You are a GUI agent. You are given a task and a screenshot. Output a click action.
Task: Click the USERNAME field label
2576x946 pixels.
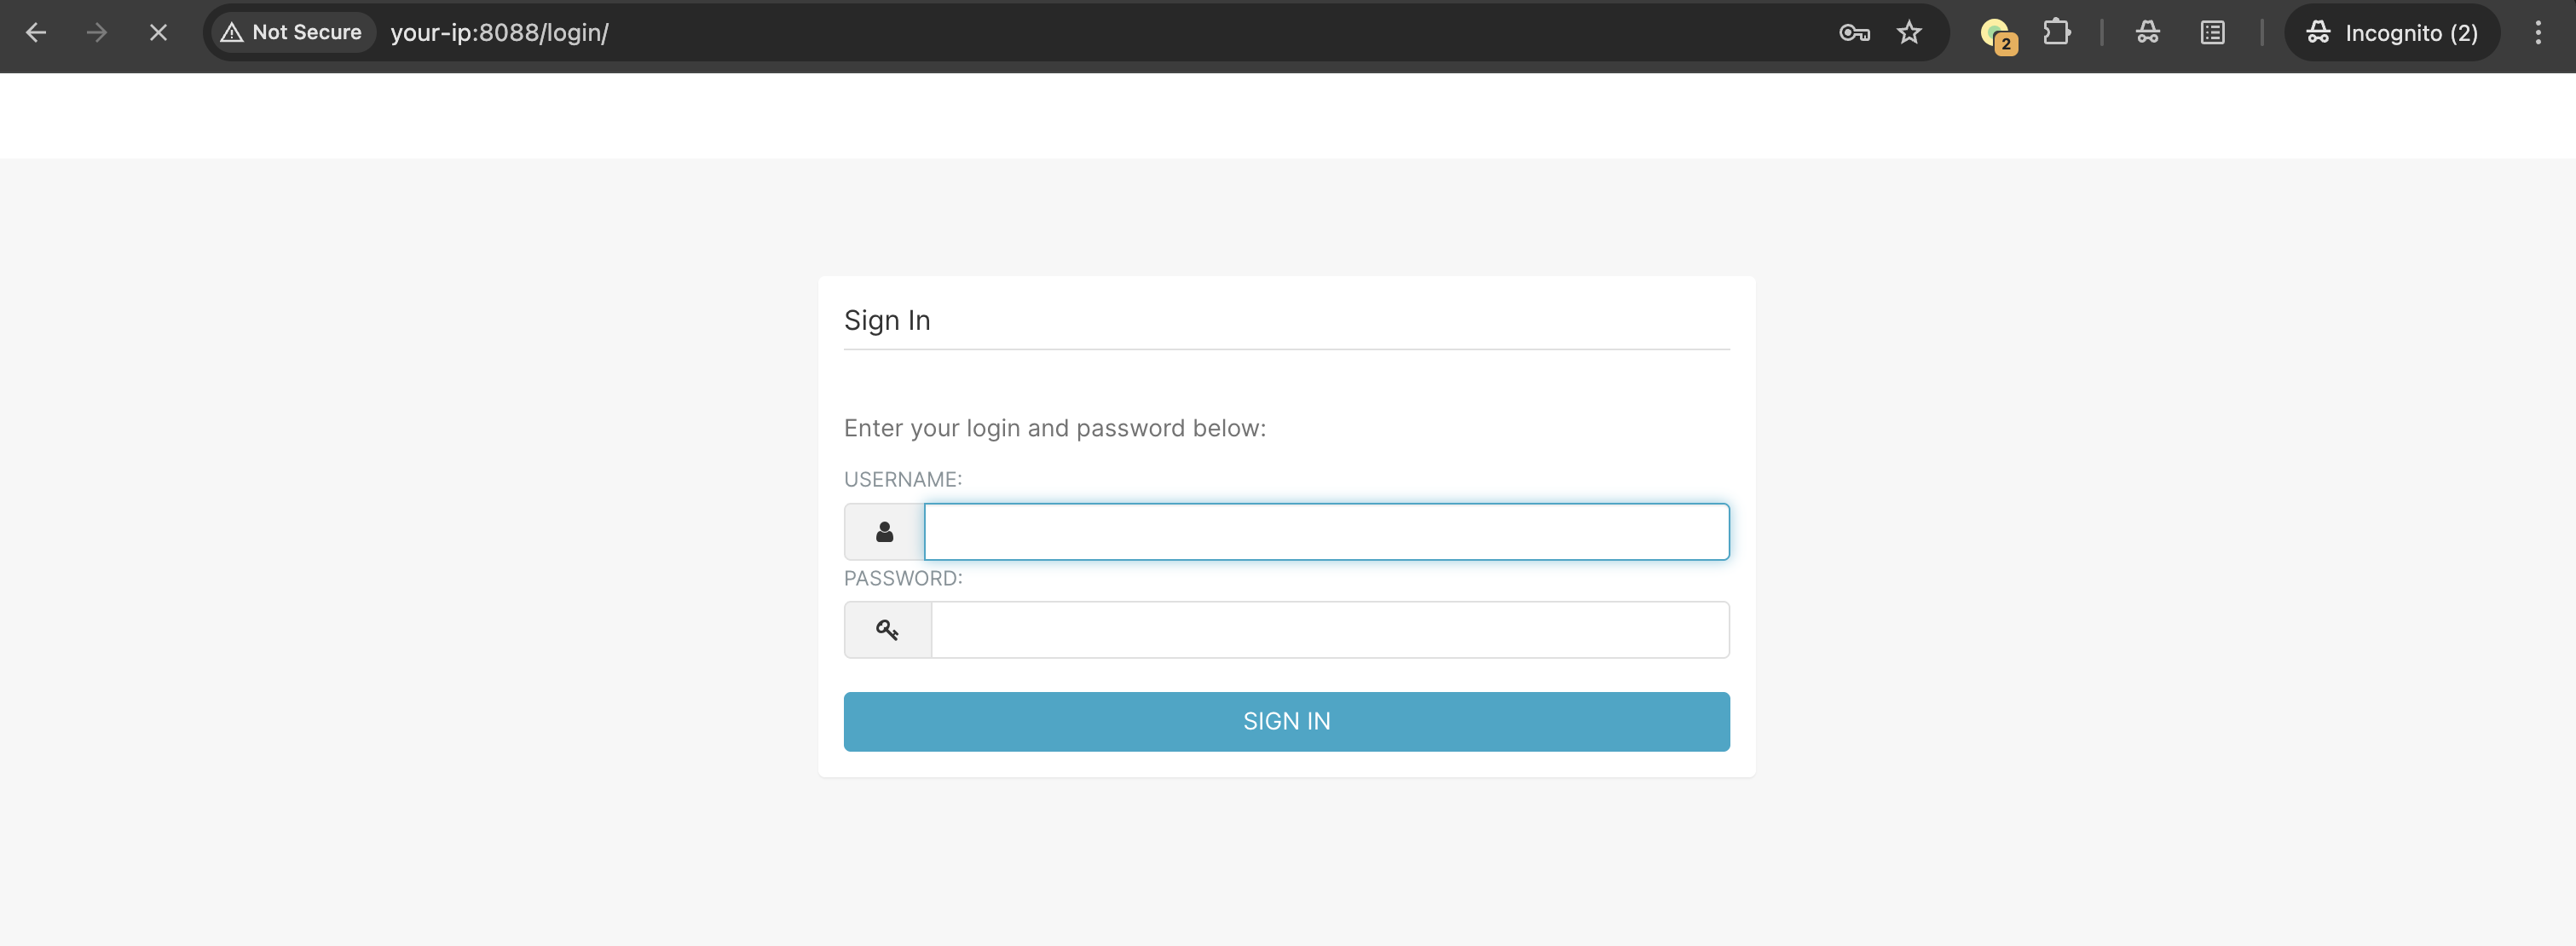click(x=902, y=480)
